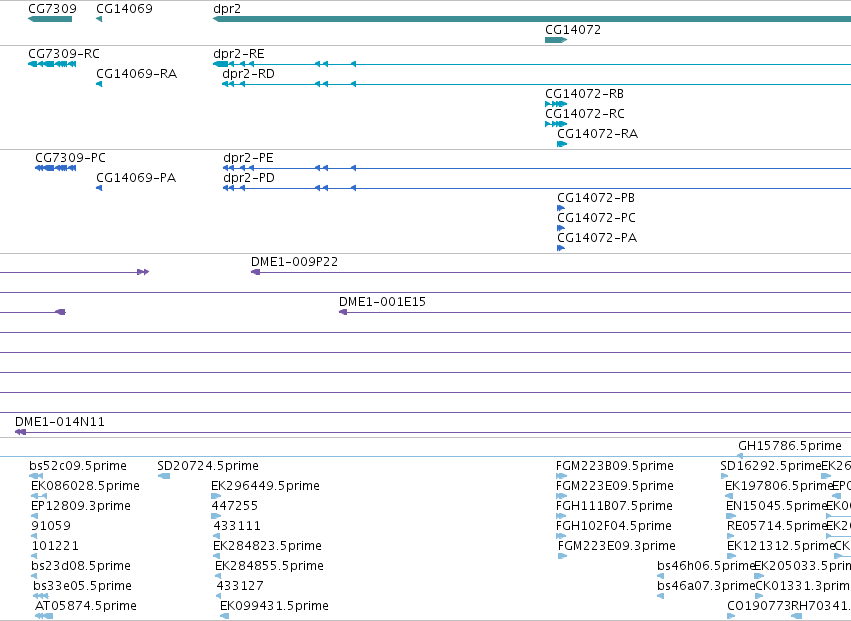Click EST label bs23d08.5prime
851x621 pixels.
pos(81,567)
